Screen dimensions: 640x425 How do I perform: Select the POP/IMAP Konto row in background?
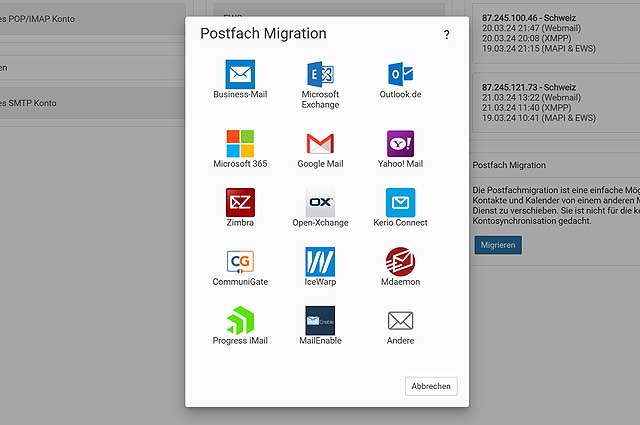click(92, 19)
